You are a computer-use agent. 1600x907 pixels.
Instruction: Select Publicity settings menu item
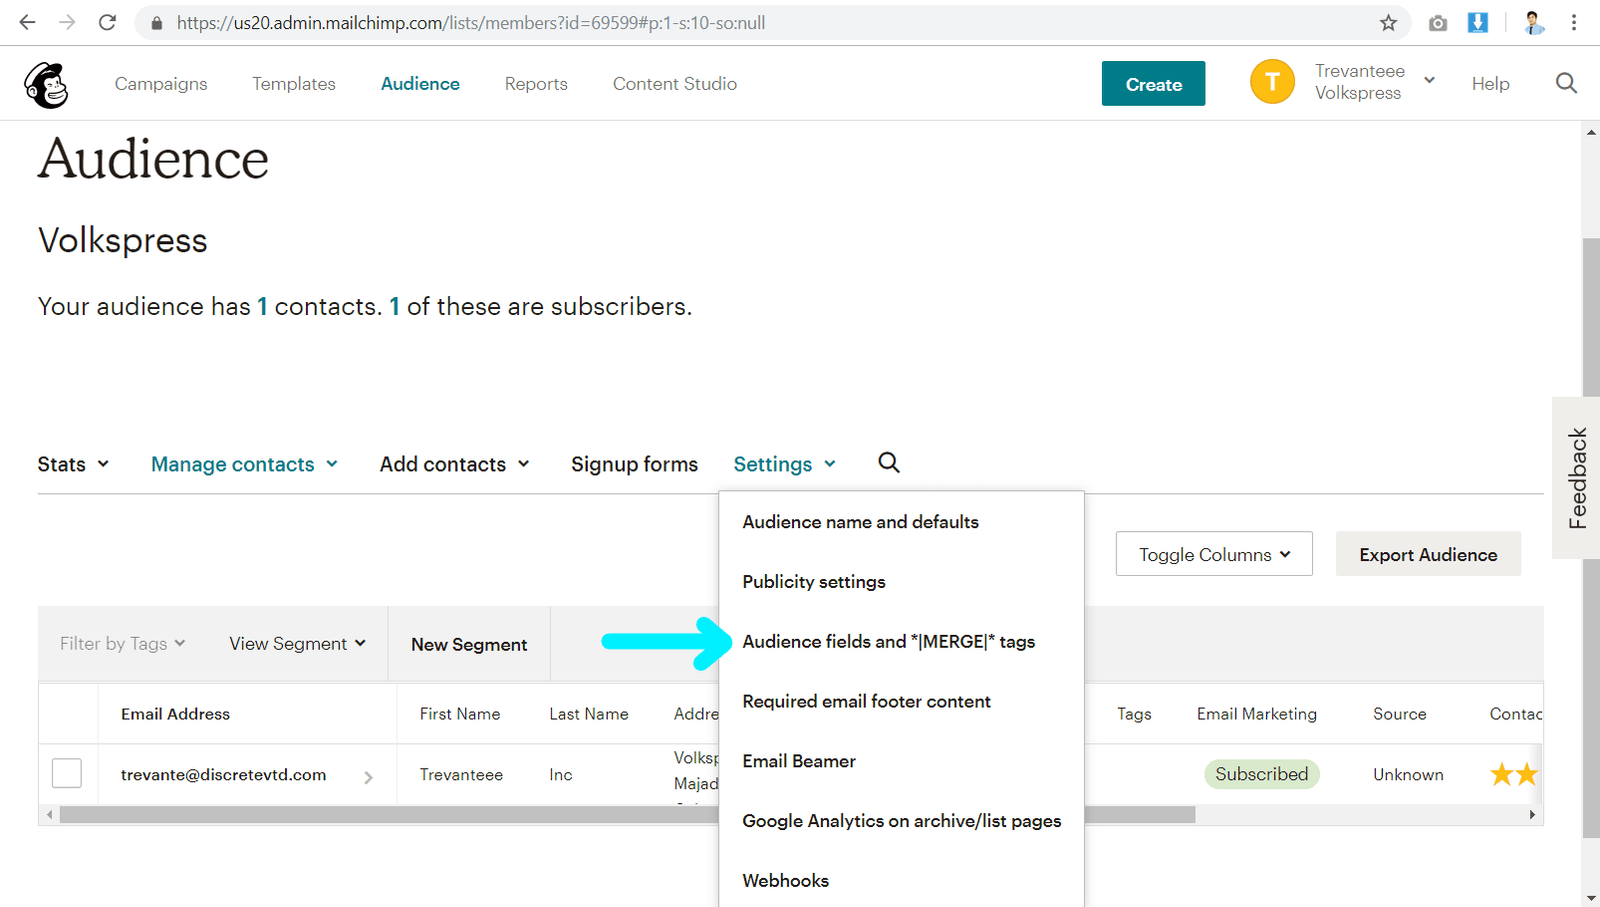coord(814,582)
